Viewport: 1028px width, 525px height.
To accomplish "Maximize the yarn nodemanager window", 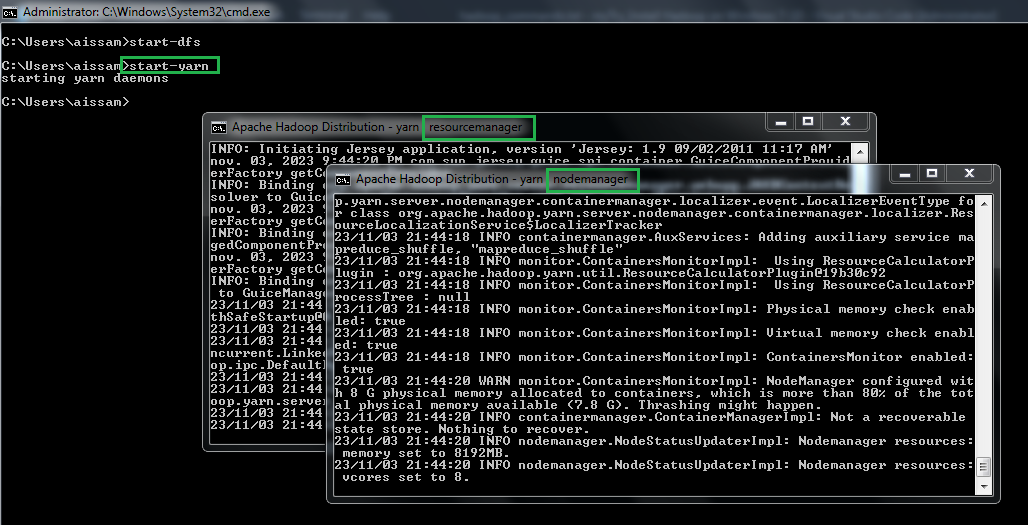I will 932,174.
